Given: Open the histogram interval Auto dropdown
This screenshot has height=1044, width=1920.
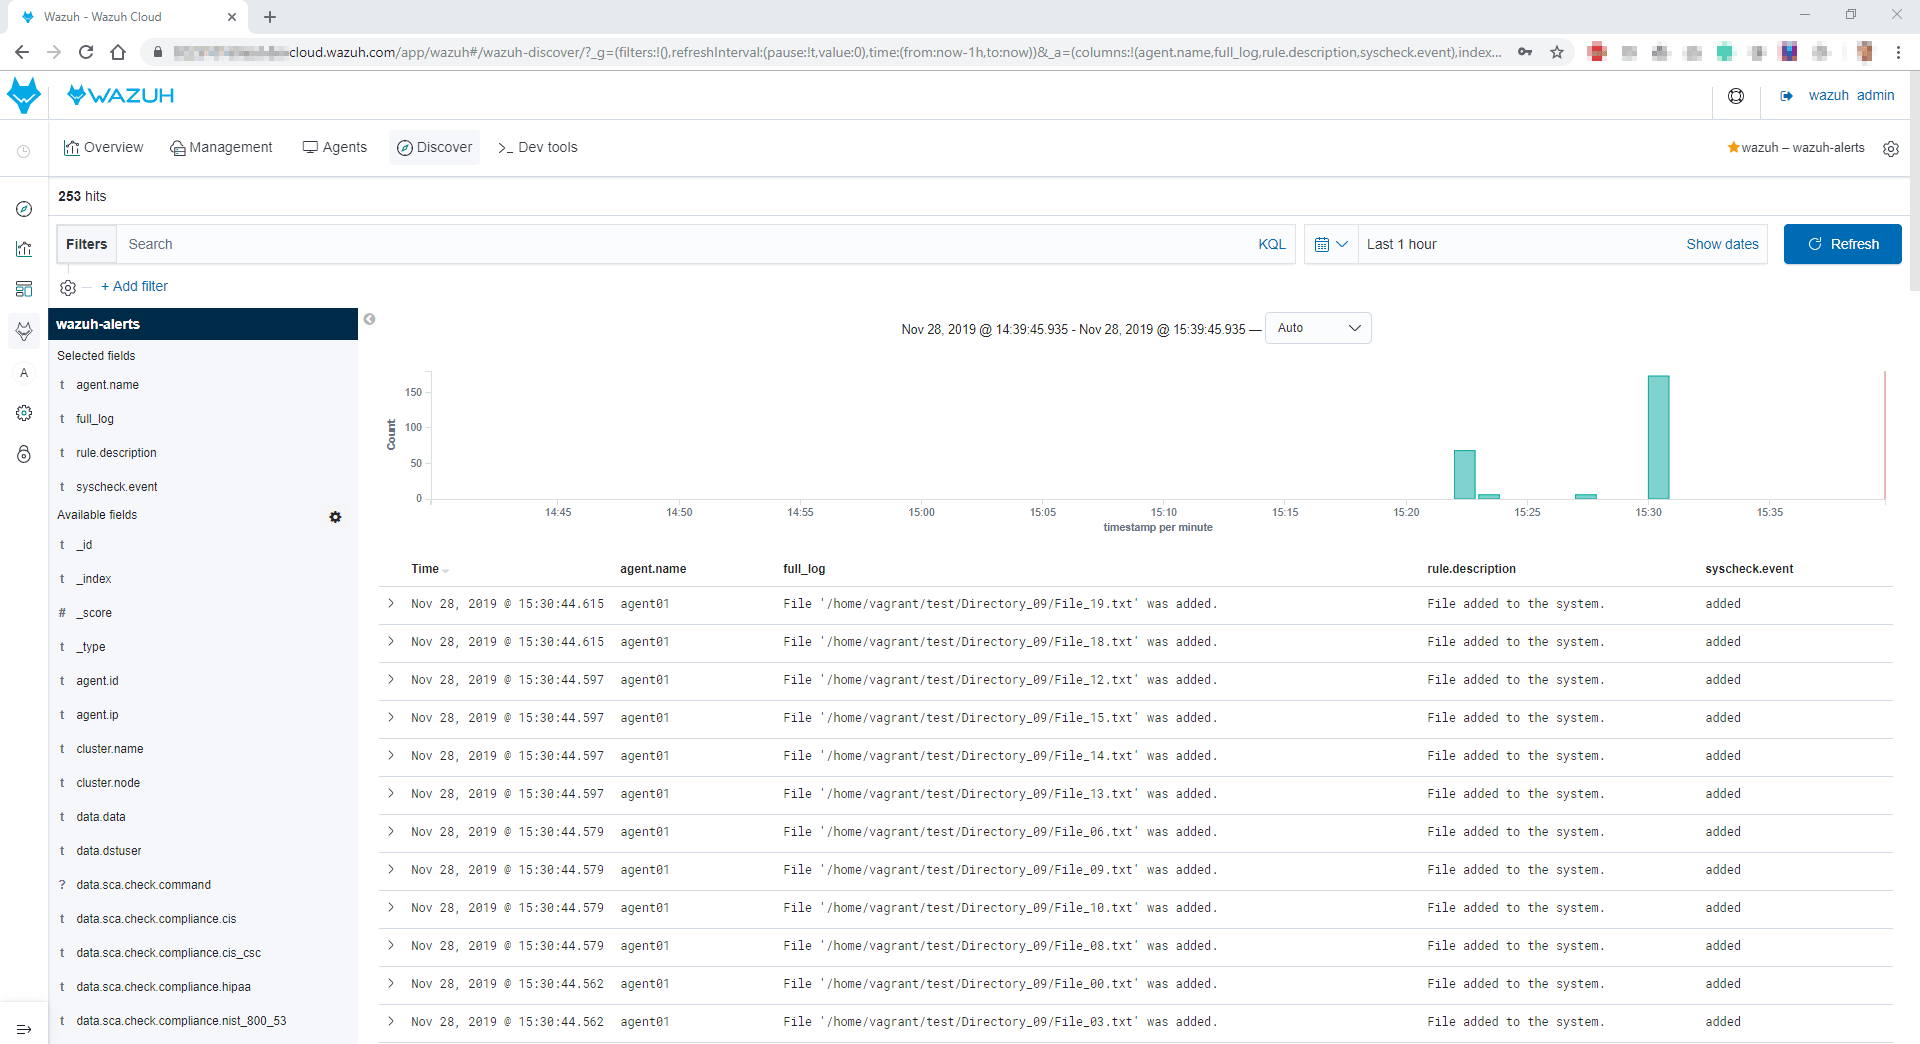Looking at the screenshot, I should [1318, 328].
